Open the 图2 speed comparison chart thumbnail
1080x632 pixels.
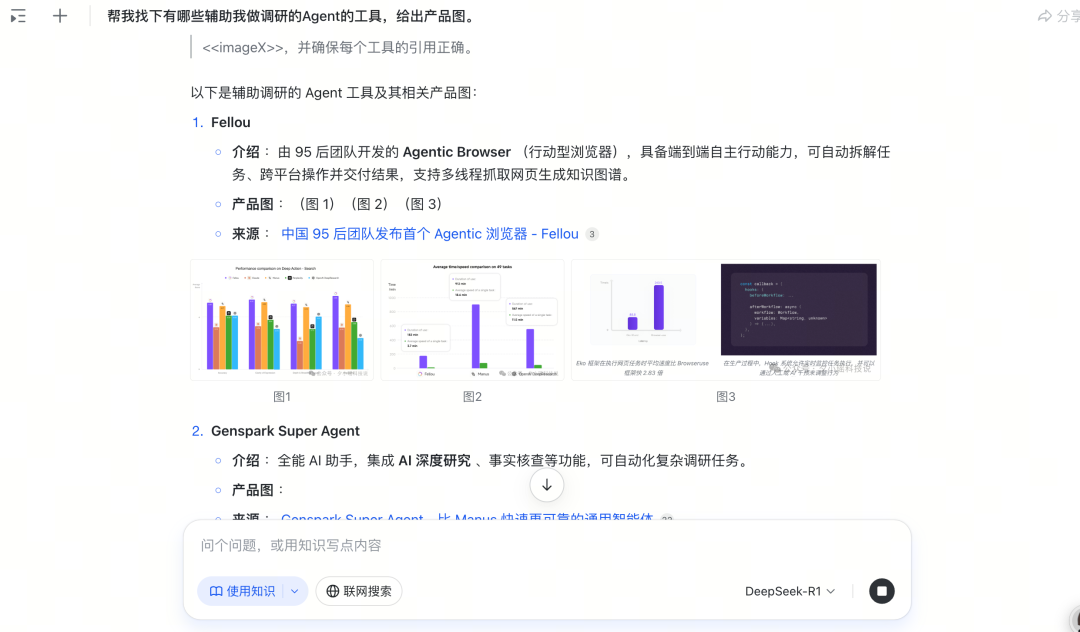coord(472,319)
